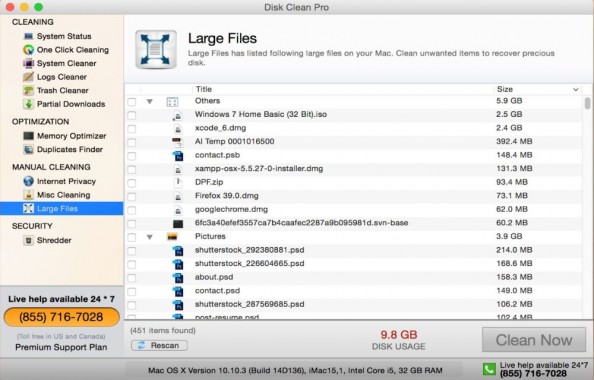Check the Windows 7 Home Basic iso checkbox

click(x=131, y=115)
